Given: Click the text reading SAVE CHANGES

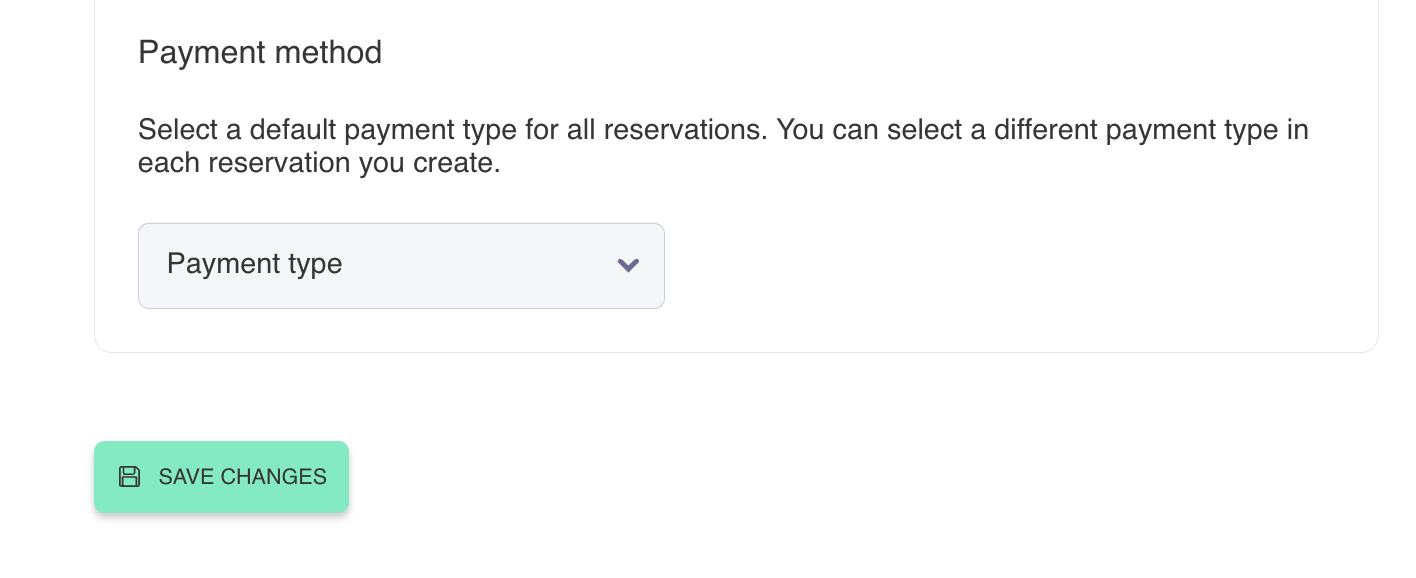Looking at the screenshot, I should [x=242, y=477].
